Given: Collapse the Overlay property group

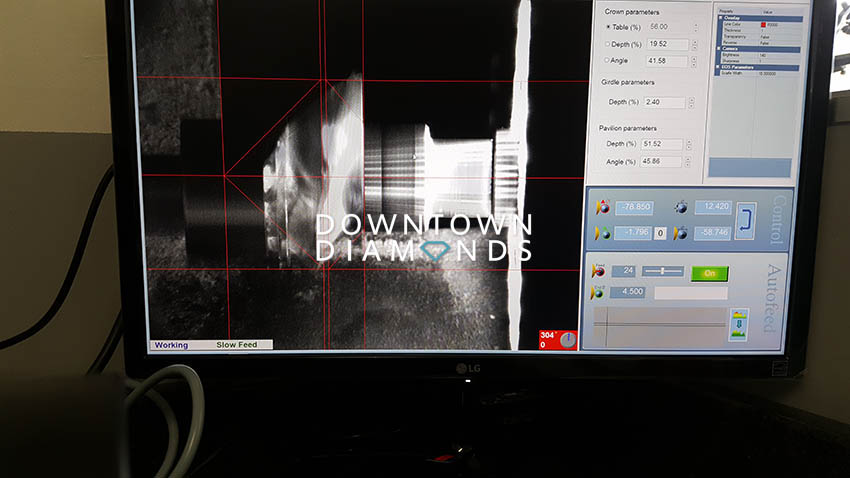Looking at the screenshot, I should (x=720, y=18).
